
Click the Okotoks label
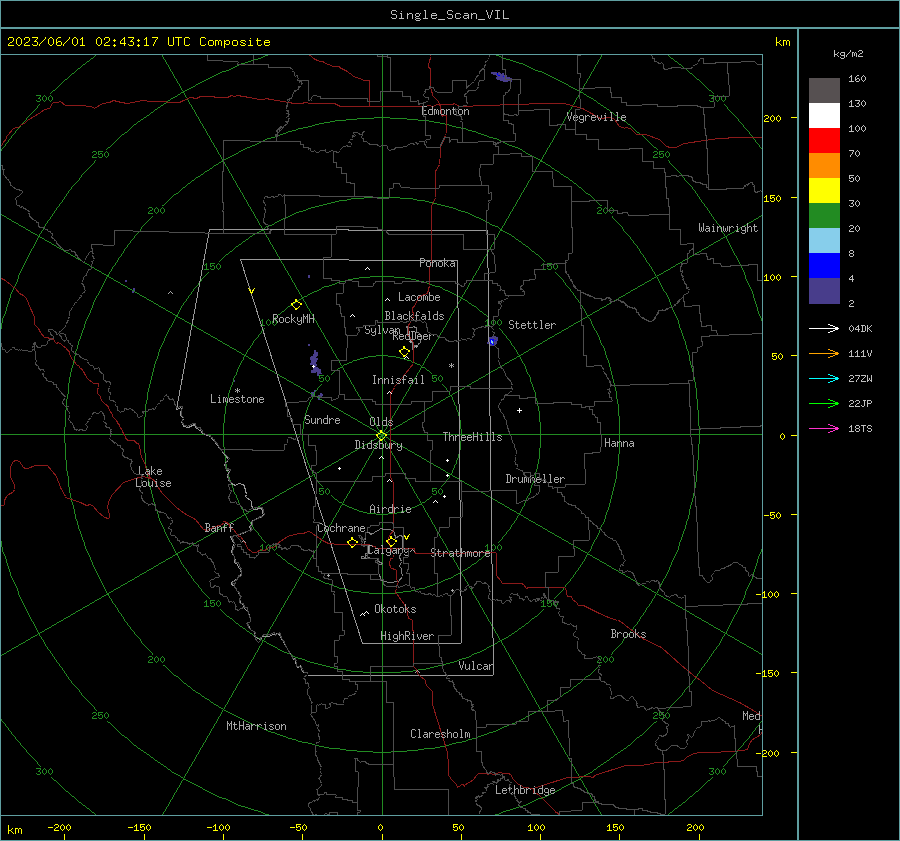coord(395,609)
